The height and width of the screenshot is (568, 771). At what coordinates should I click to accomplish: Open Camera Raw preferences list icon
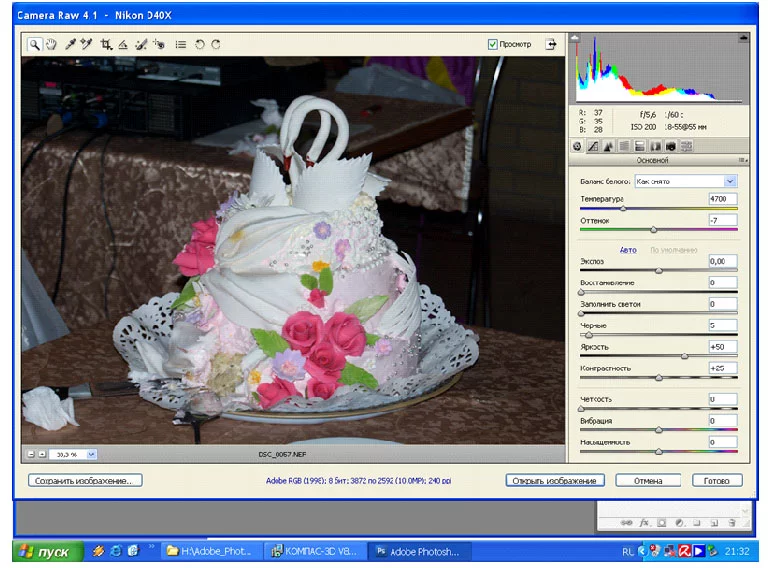pyautogui.click(x=181, y=45)
